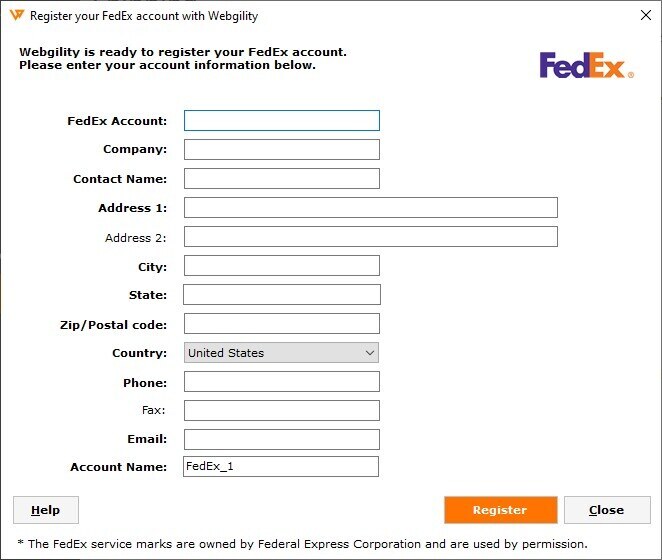662x560 pixels.
Task: Close the FedEx registration dialog via Close button
Action: [x=606, y=510]
